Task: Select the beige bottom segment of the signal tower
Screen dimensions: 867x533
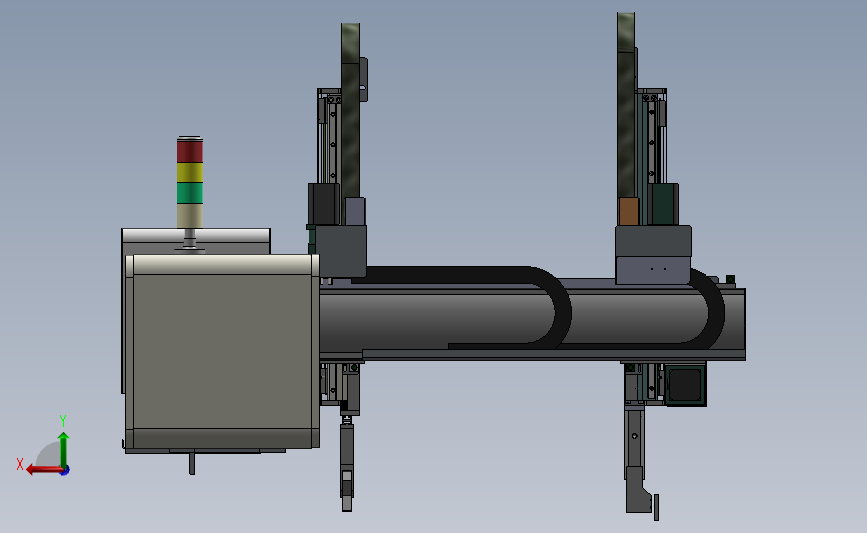Action: click(x=190, y=216)
